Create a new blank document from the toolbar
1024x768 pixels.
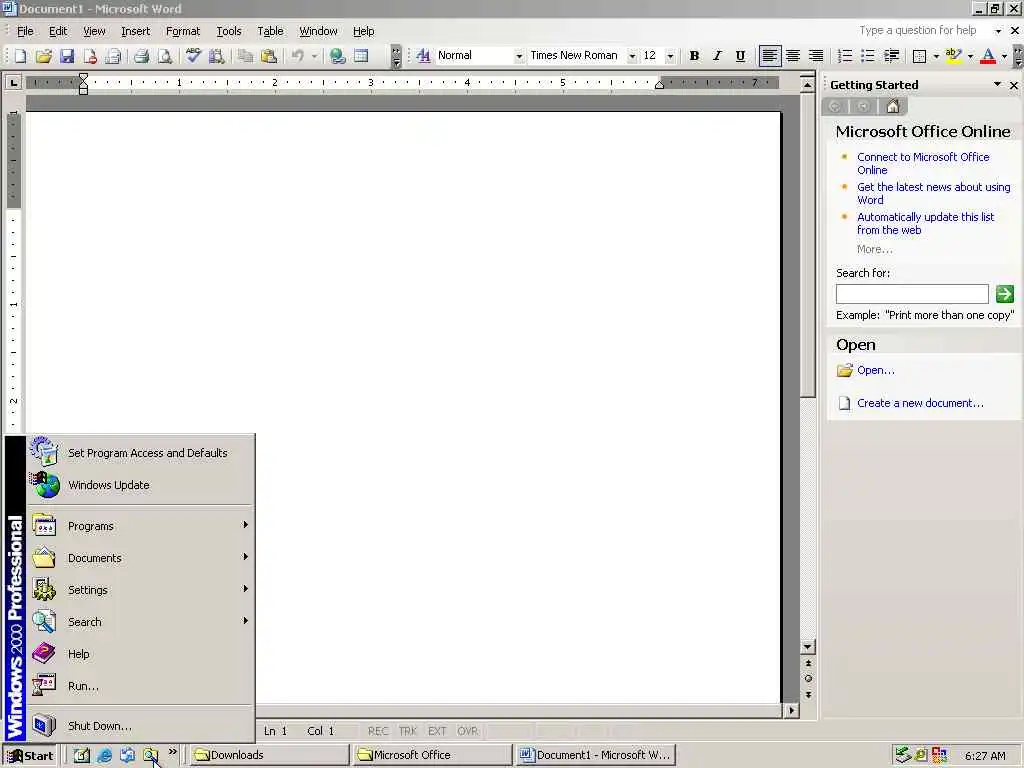point(20,56)
